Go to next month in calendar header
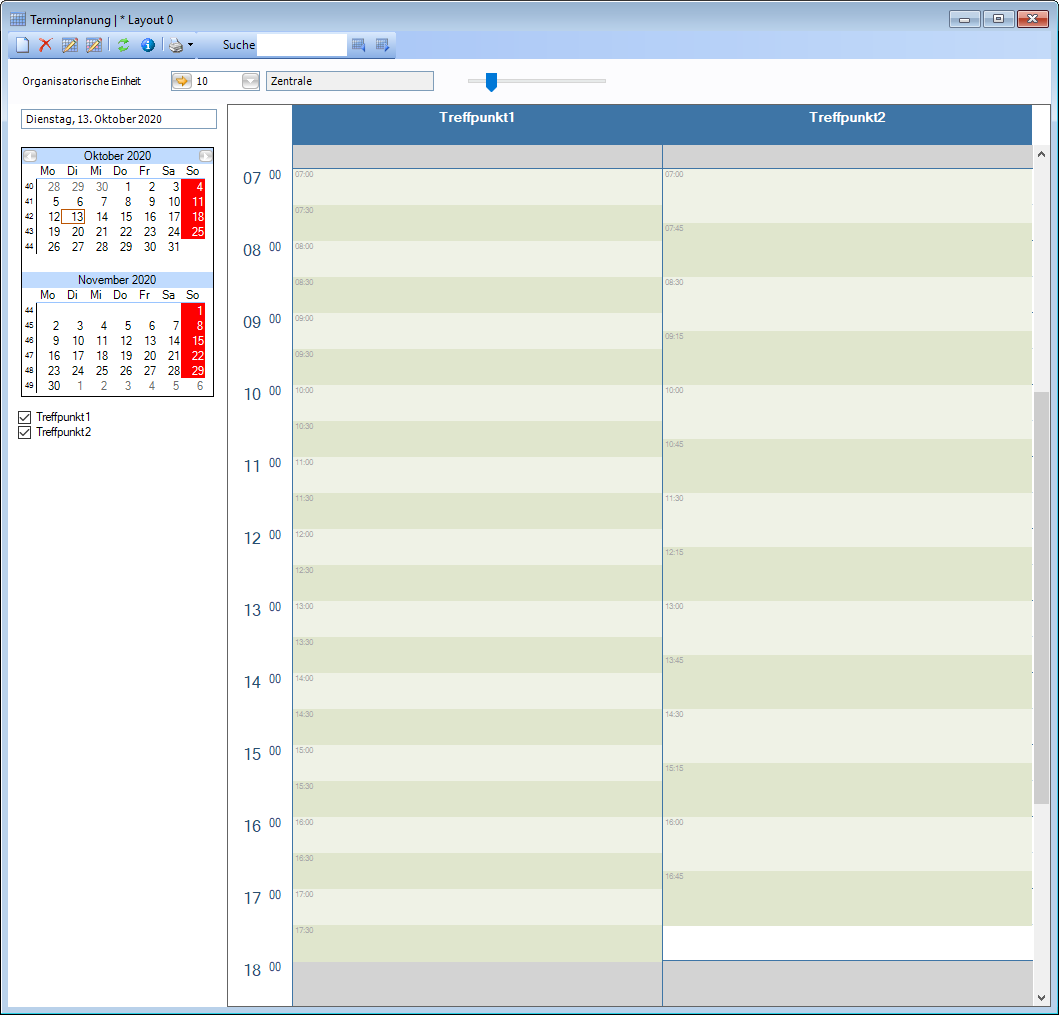The width and height of the screenshot is (1059, 1015). click(205, 156)
